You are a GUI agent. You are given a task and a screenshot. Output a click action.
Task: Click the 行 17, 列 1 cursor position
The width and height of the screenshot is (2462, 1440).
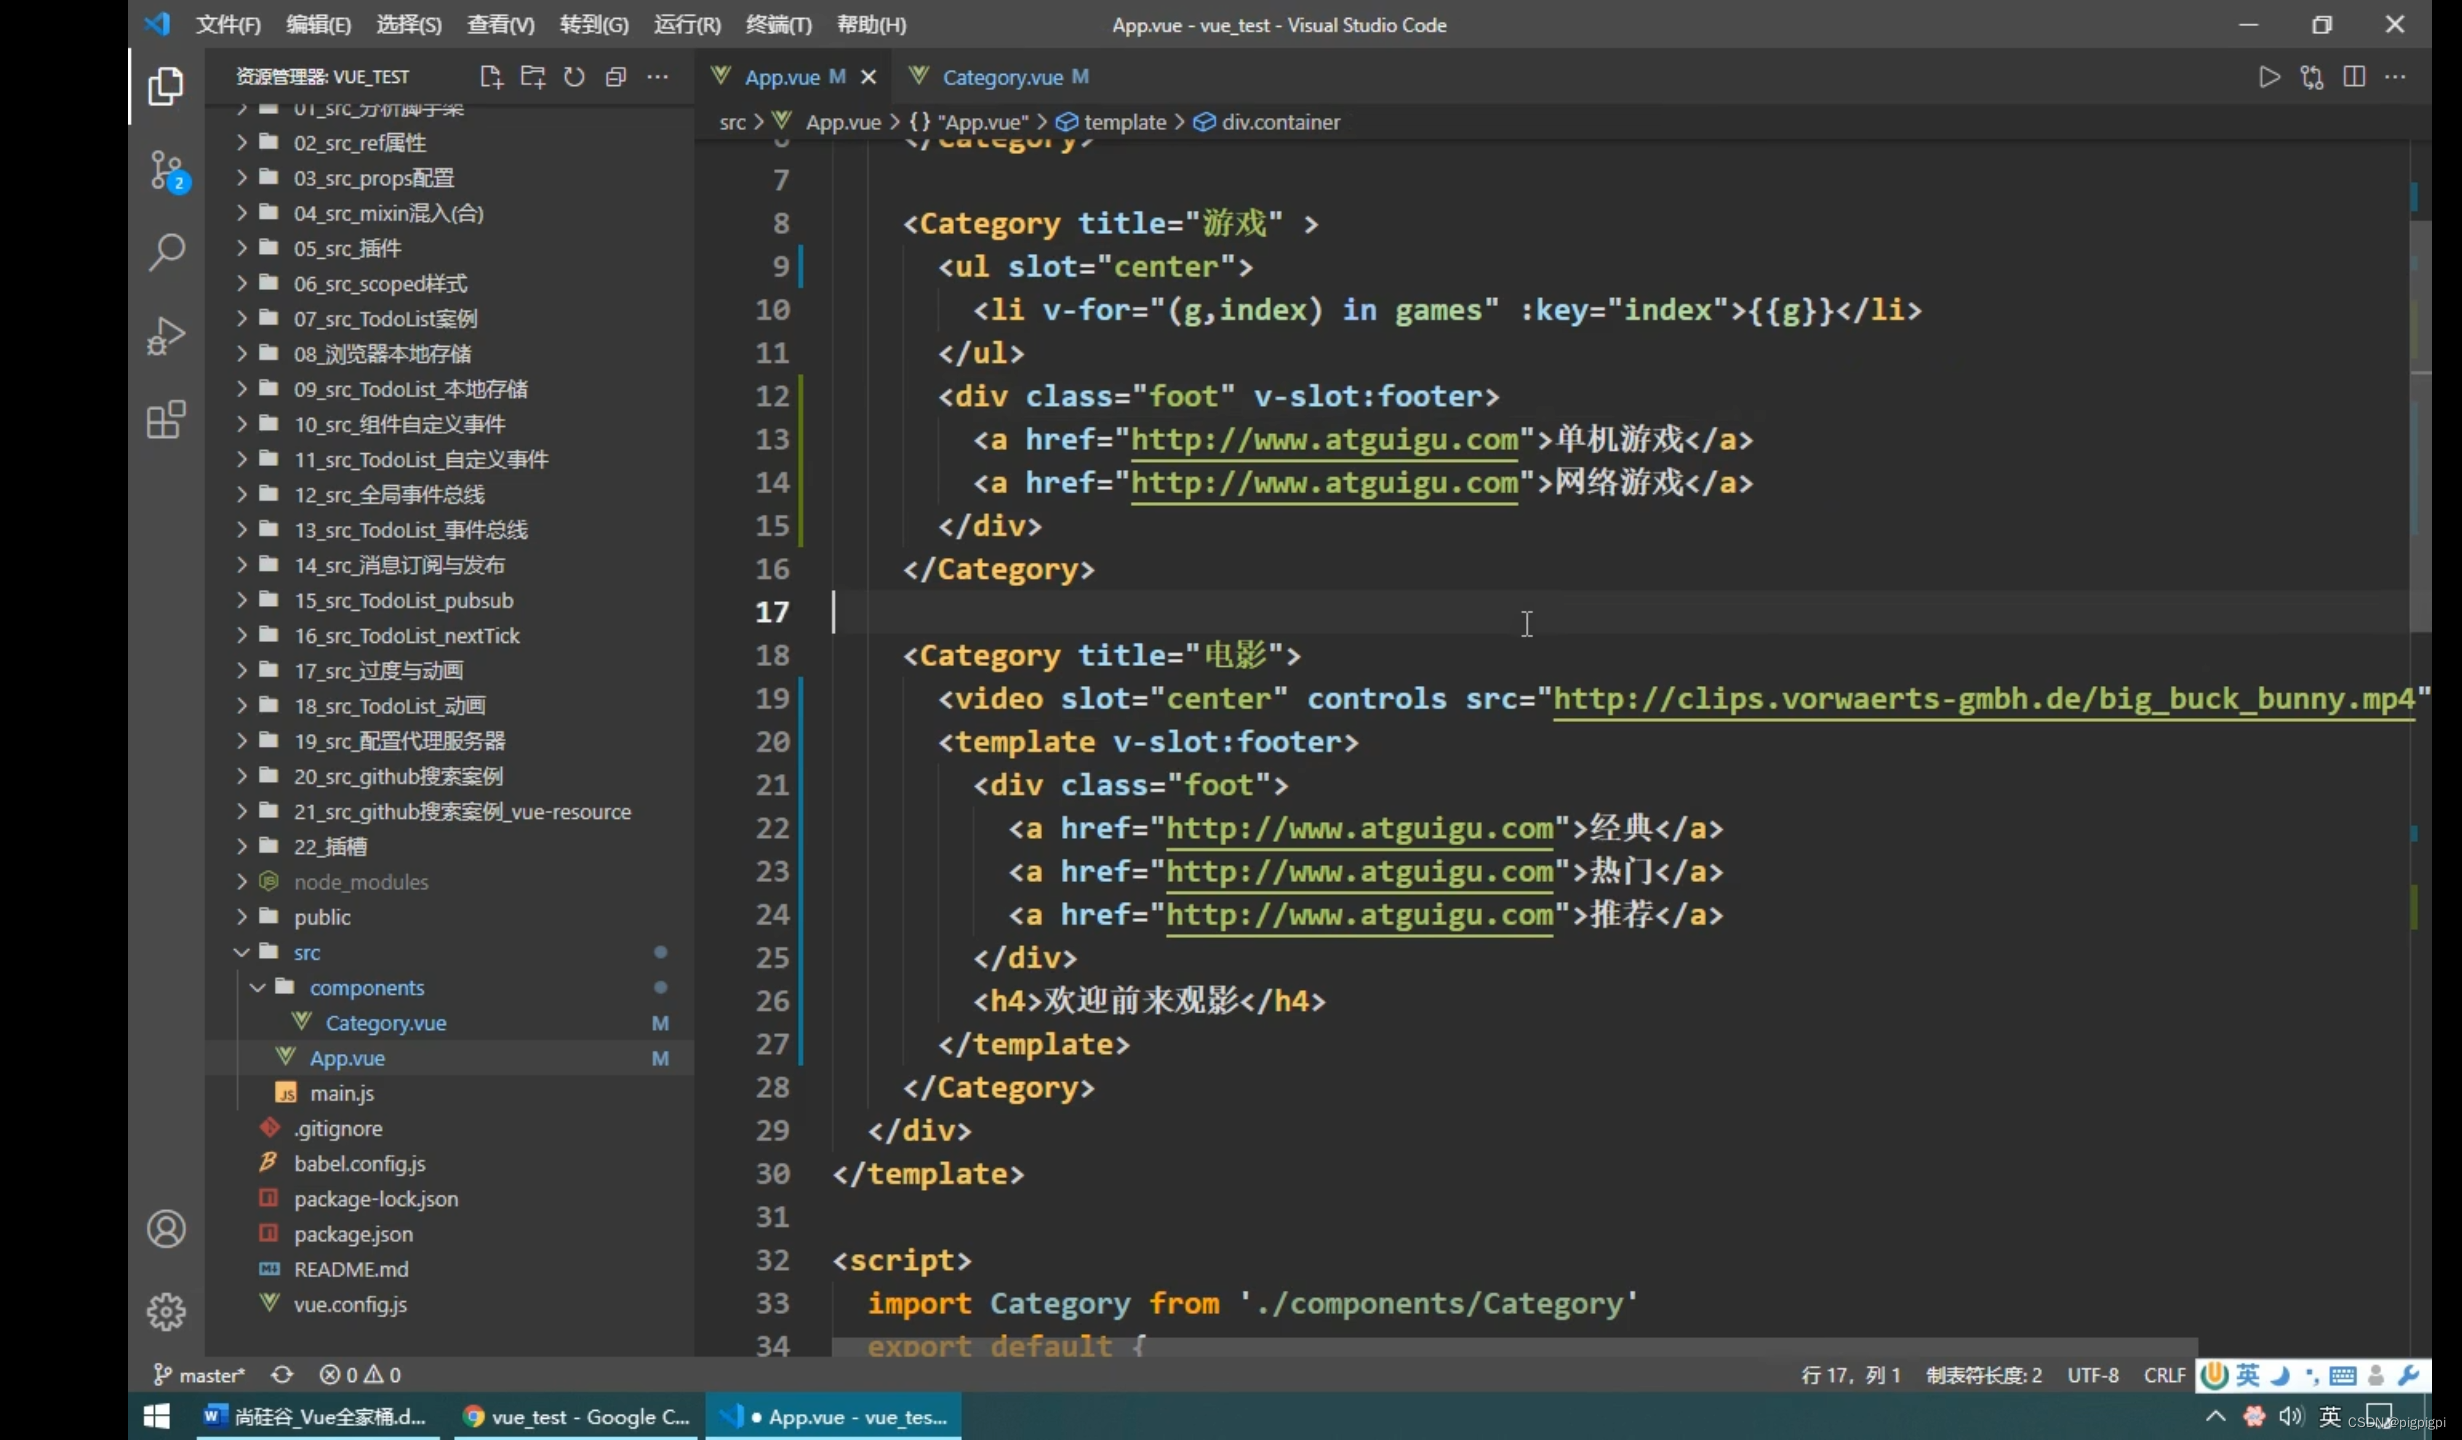click(x=1850, y=1375)
